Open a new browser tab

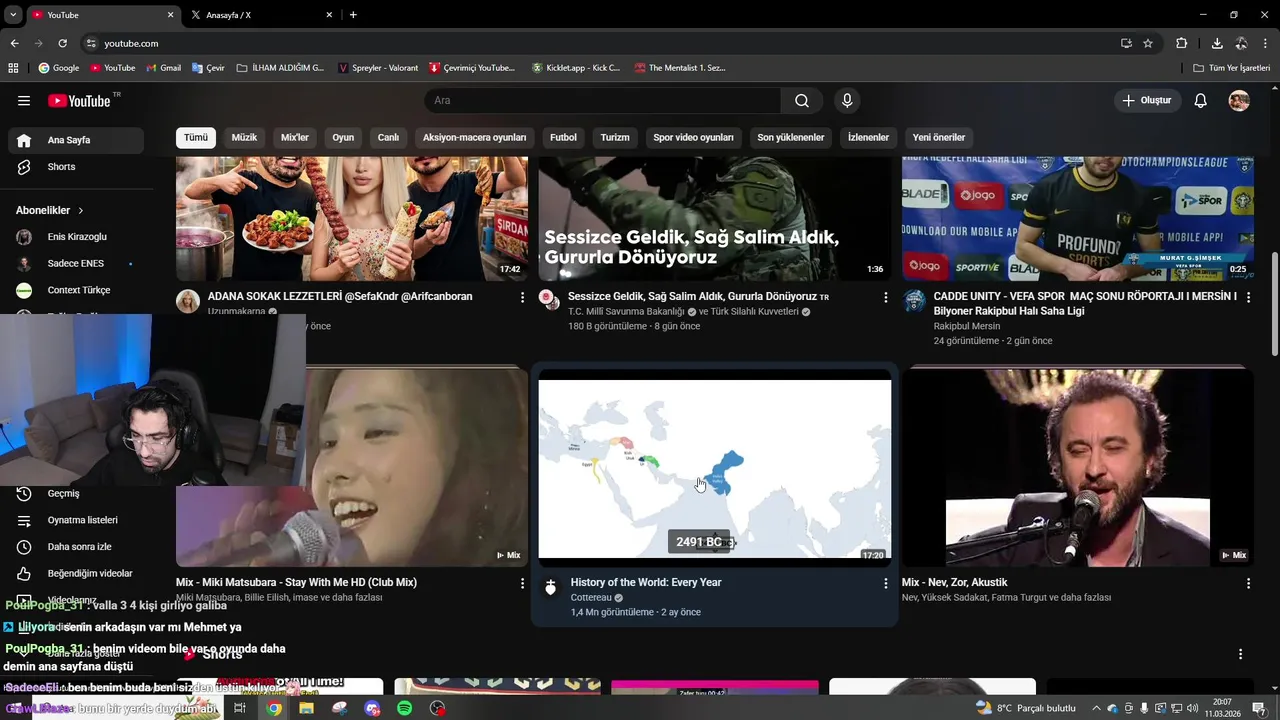[353, 15]
